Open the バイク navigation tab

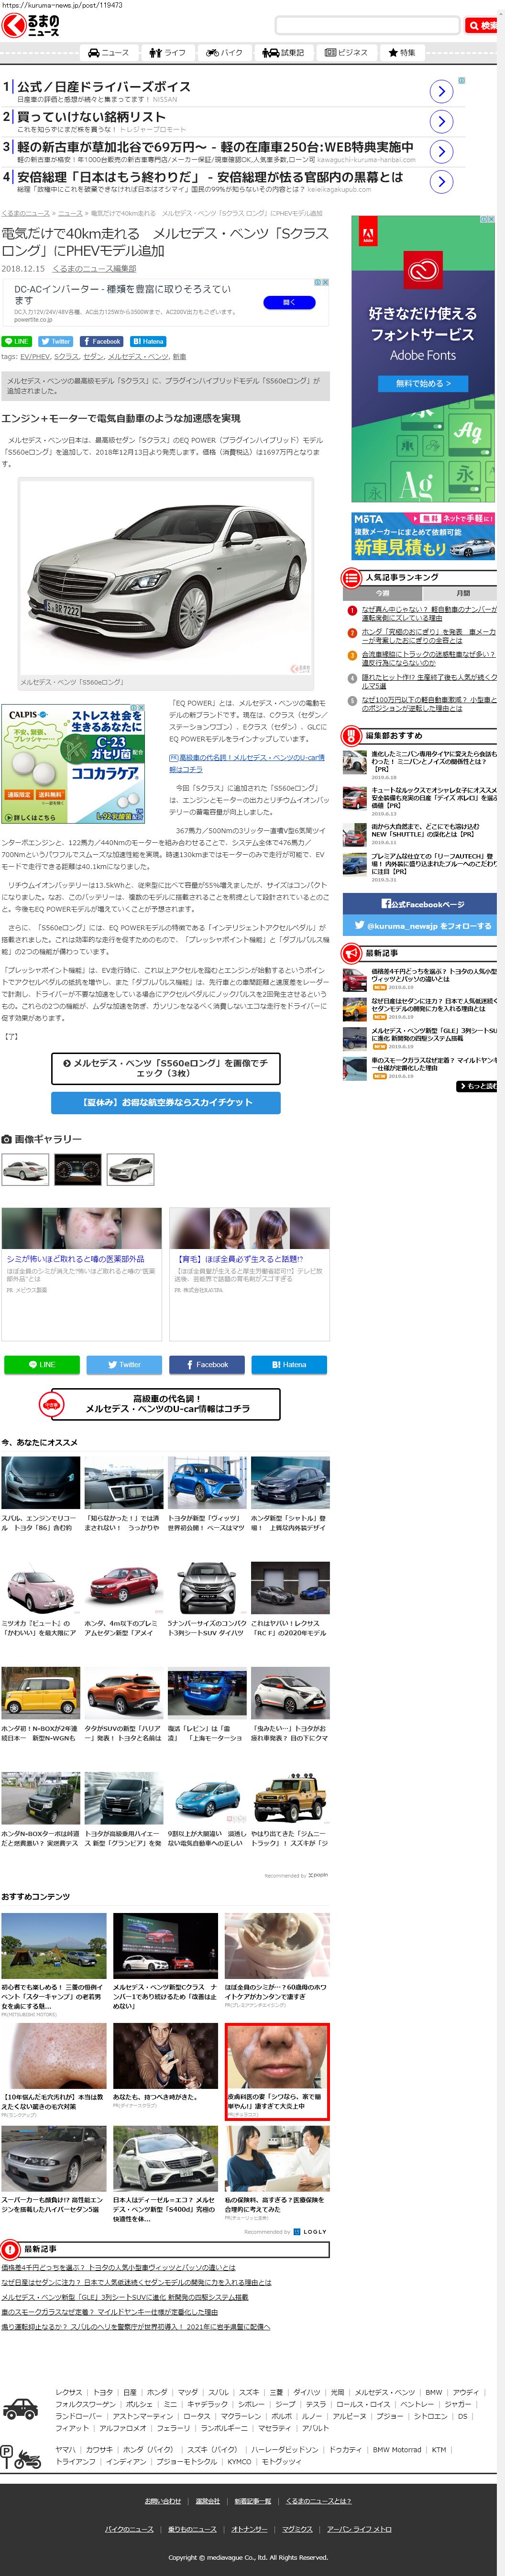click(224, 53)
